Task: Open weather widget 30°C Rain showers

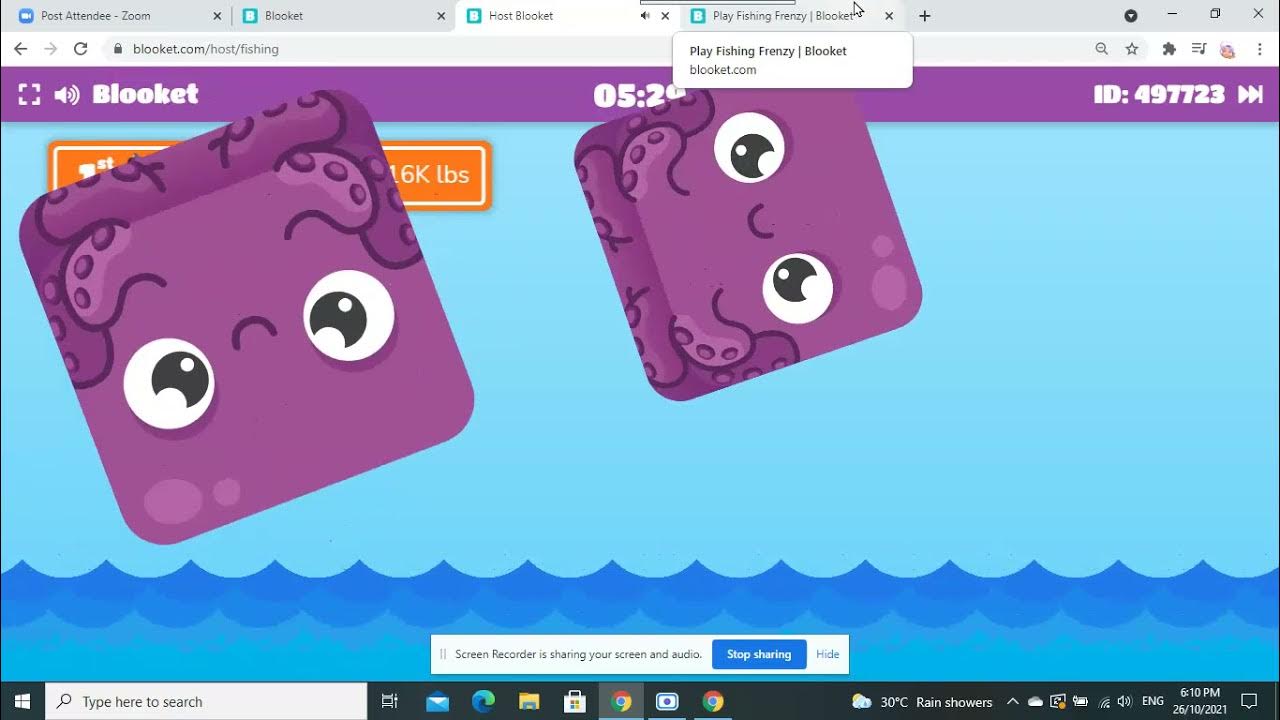Action: tap(922, 701)
